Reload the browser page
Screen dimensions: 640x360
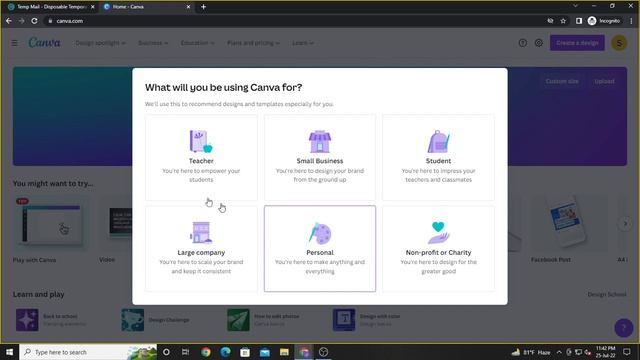[x=34, y=21]
